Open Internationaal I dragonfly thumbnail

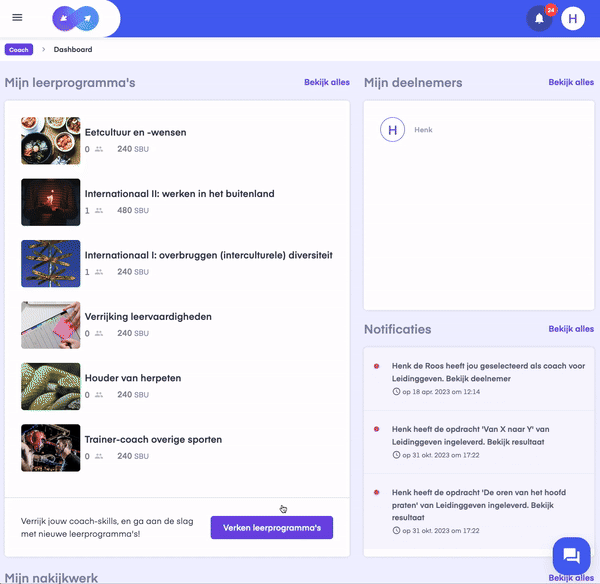(51, 264)
